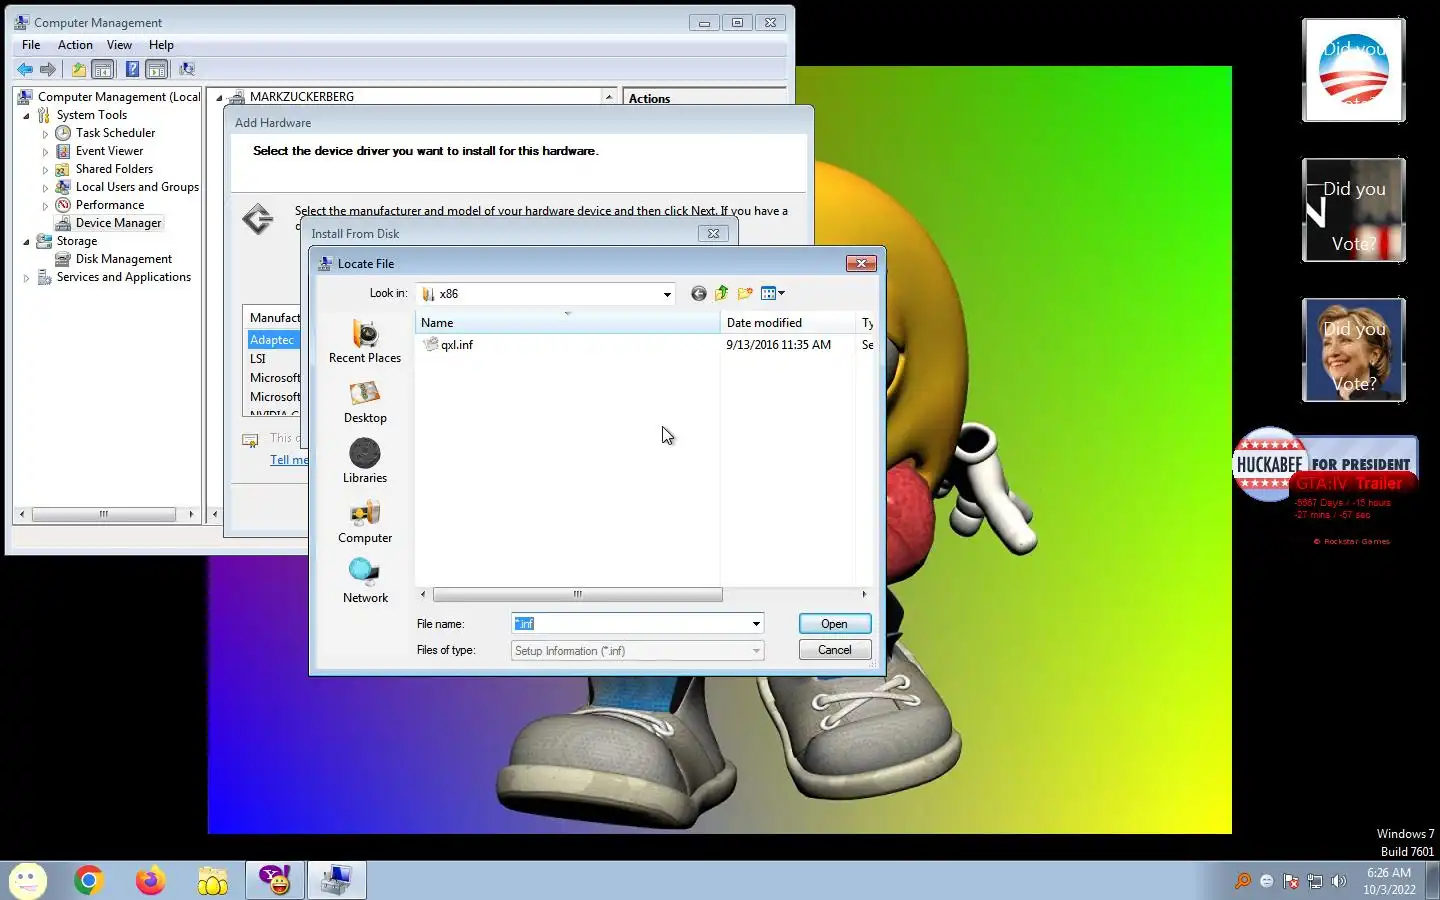Open the Obama Did You Vote desktop gadget
The height and width of the screenshot is (900, 1440).
click(1354, 70)
